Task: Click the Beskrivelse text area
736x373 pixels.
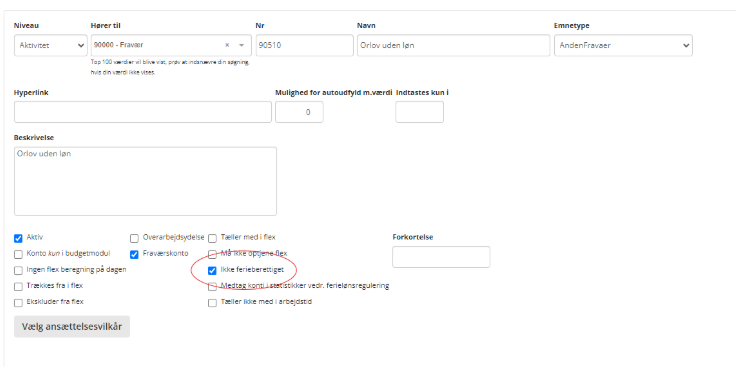Action: tap(146, 181)
